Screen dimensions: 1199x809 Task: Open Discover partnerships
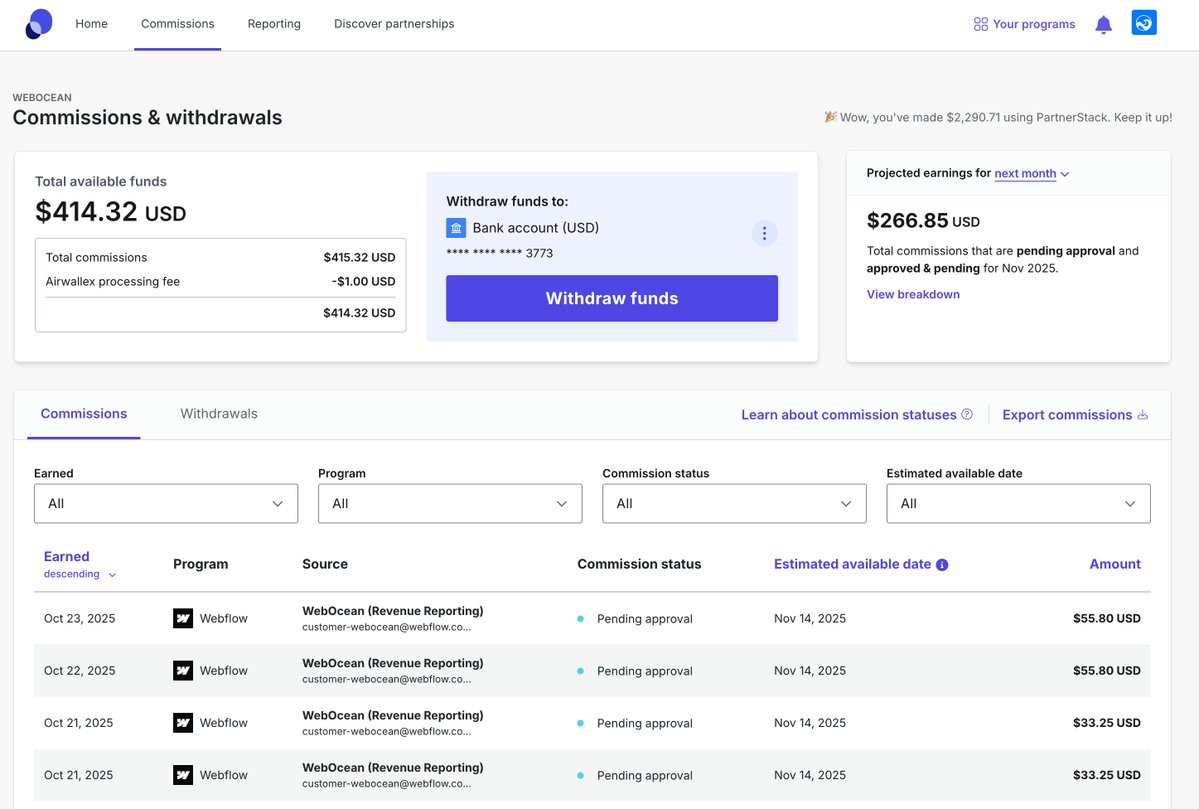tap(394, 24)
